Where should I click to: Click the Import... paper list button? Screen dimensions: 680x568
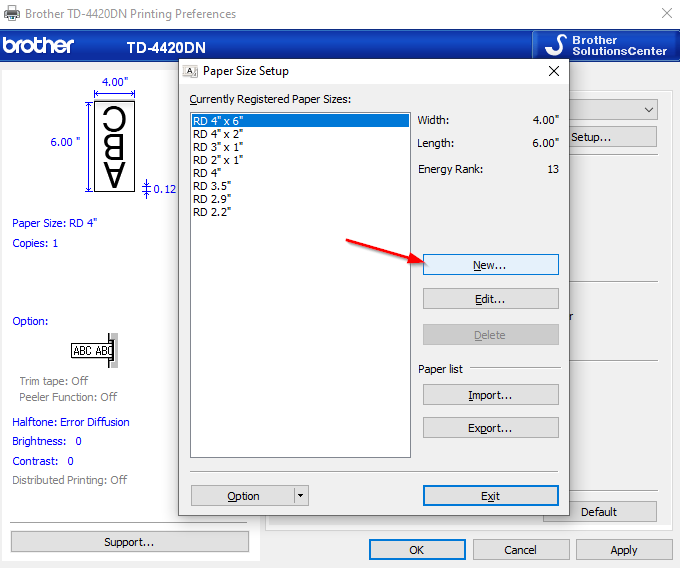tap(490, 395)
